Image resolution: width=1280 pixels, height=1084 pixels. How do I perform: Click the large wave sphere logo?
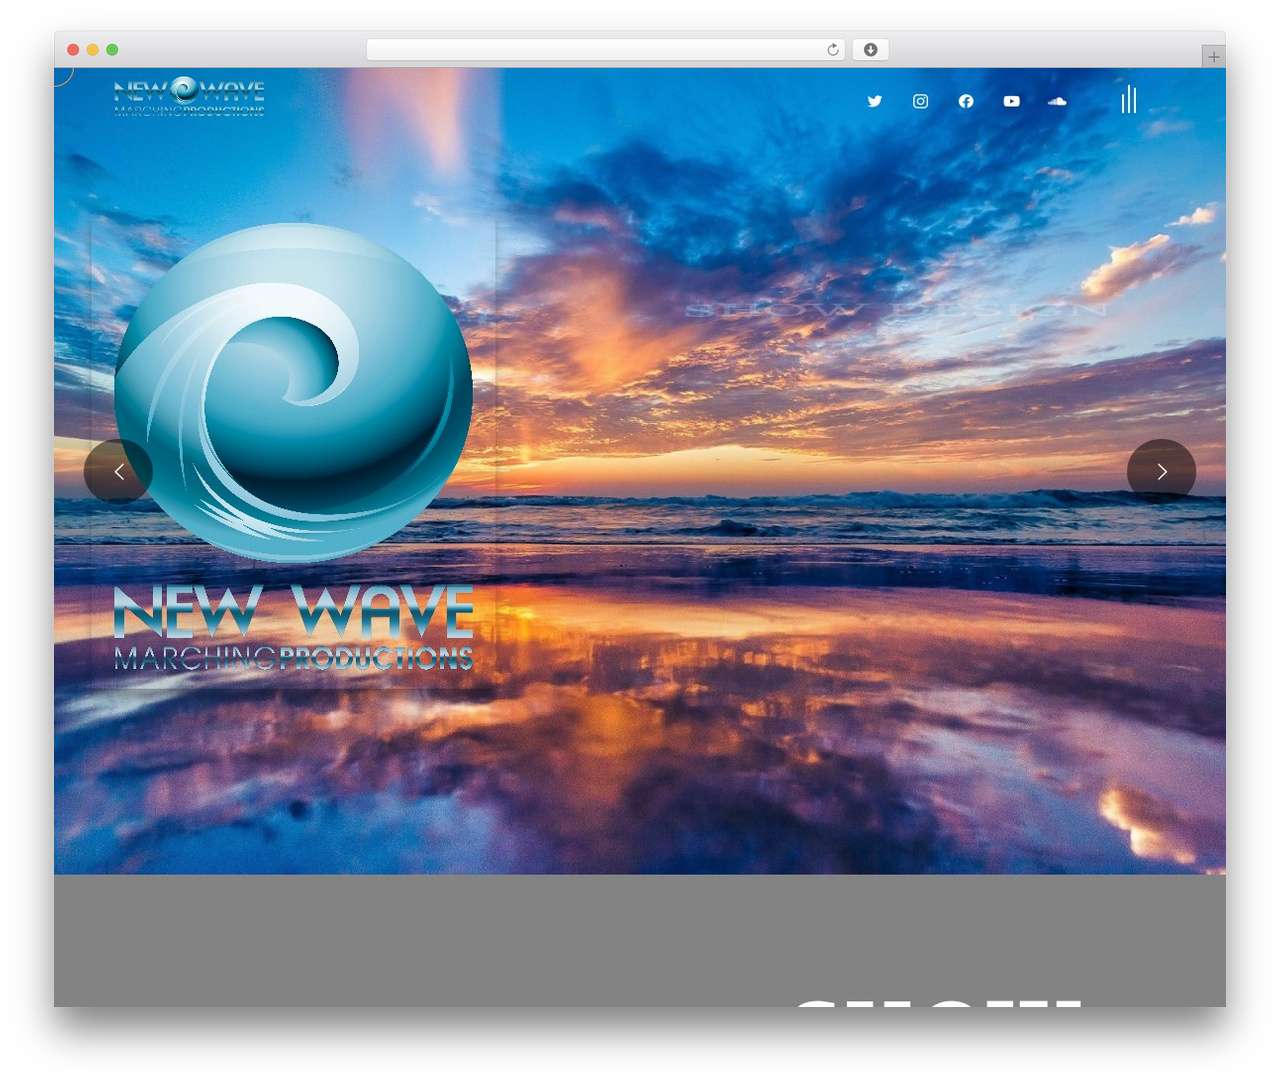tap(293, 392)
